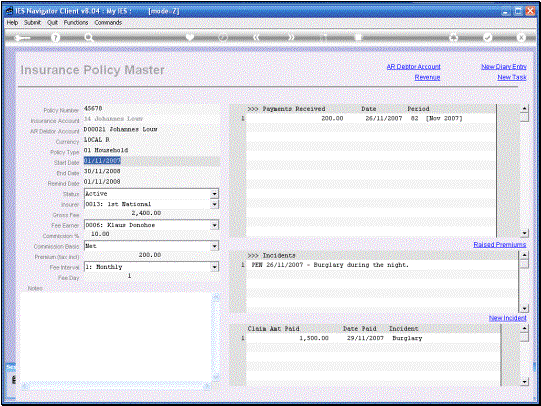Image resolution: width=541 pixels, height=406 pixels.
Task: Click inside the Notes text area
Action: coord(116,337)
